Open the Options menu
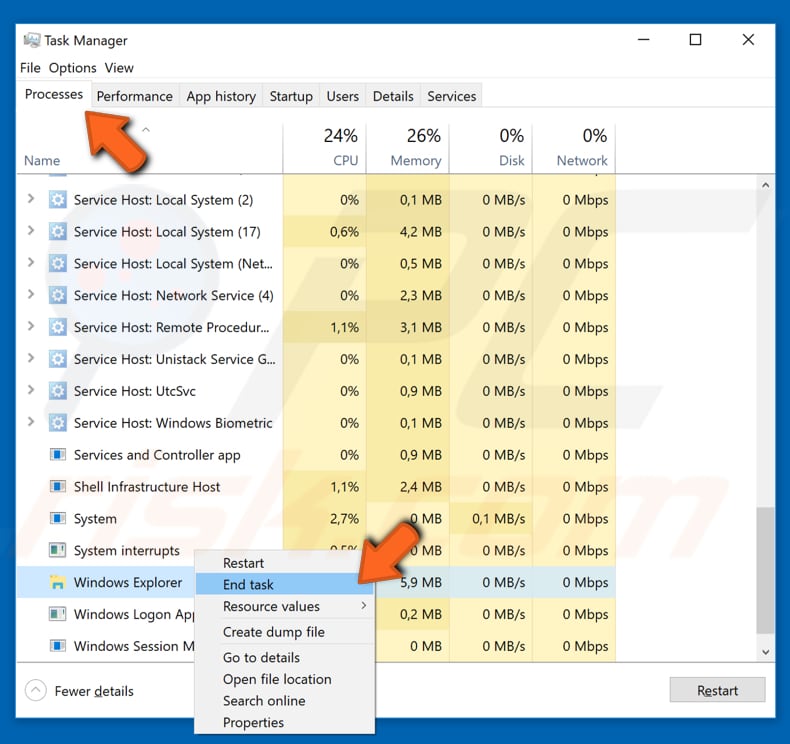The image size is (790, 744). coord(73,67)
